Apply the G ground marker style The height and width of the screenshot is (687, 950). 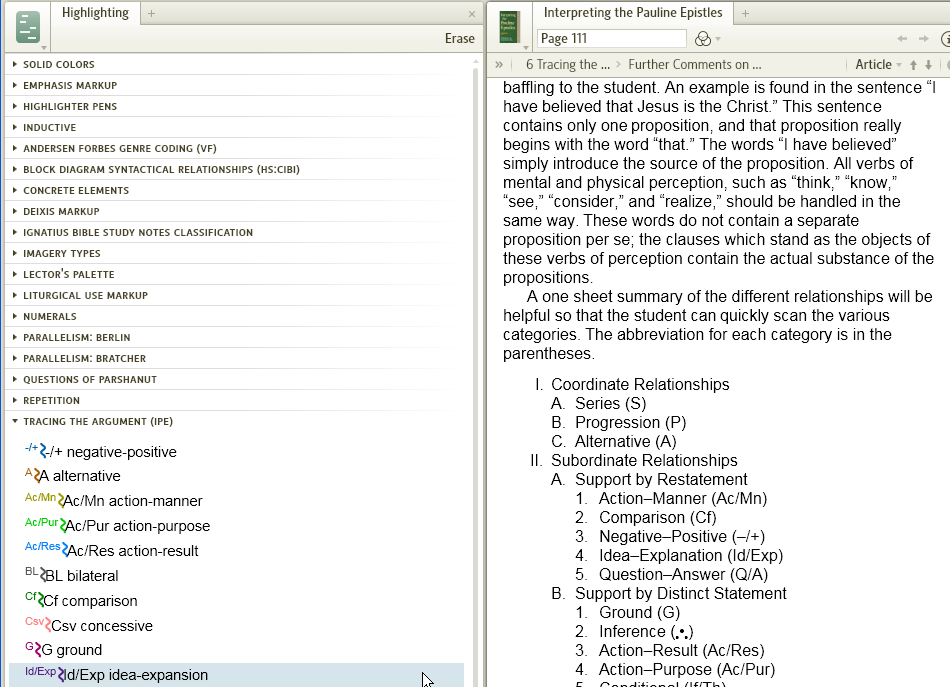coord(63,649)
